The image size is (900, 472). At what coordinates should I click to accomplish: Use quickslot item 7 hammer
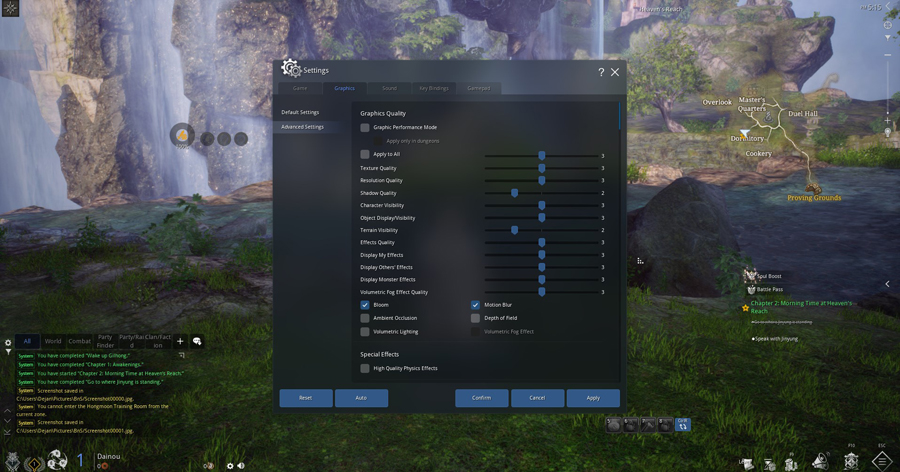648,425
